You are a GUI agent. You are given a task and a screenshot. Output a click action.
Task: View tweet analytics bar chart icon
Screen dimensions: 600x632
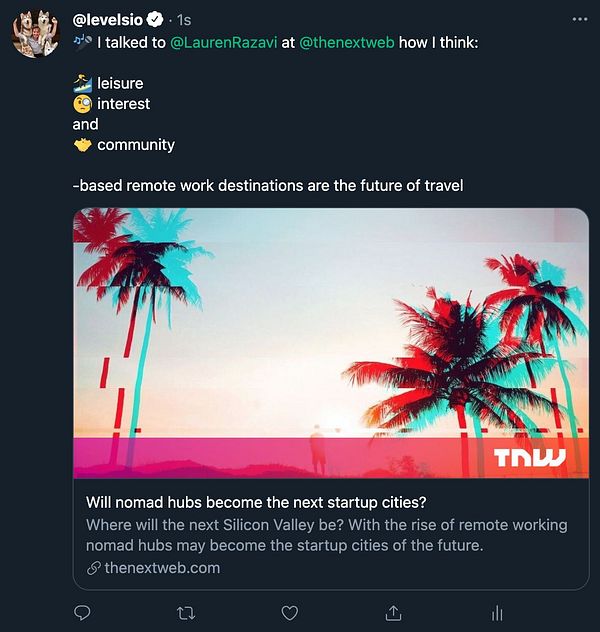pyautogui.click(x=496, y=612)
